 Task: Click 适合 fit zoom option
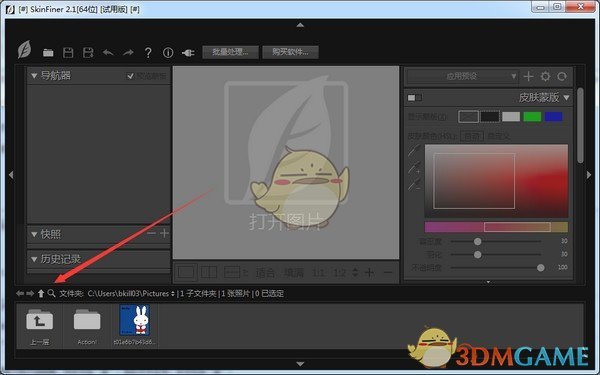(265, 273)
